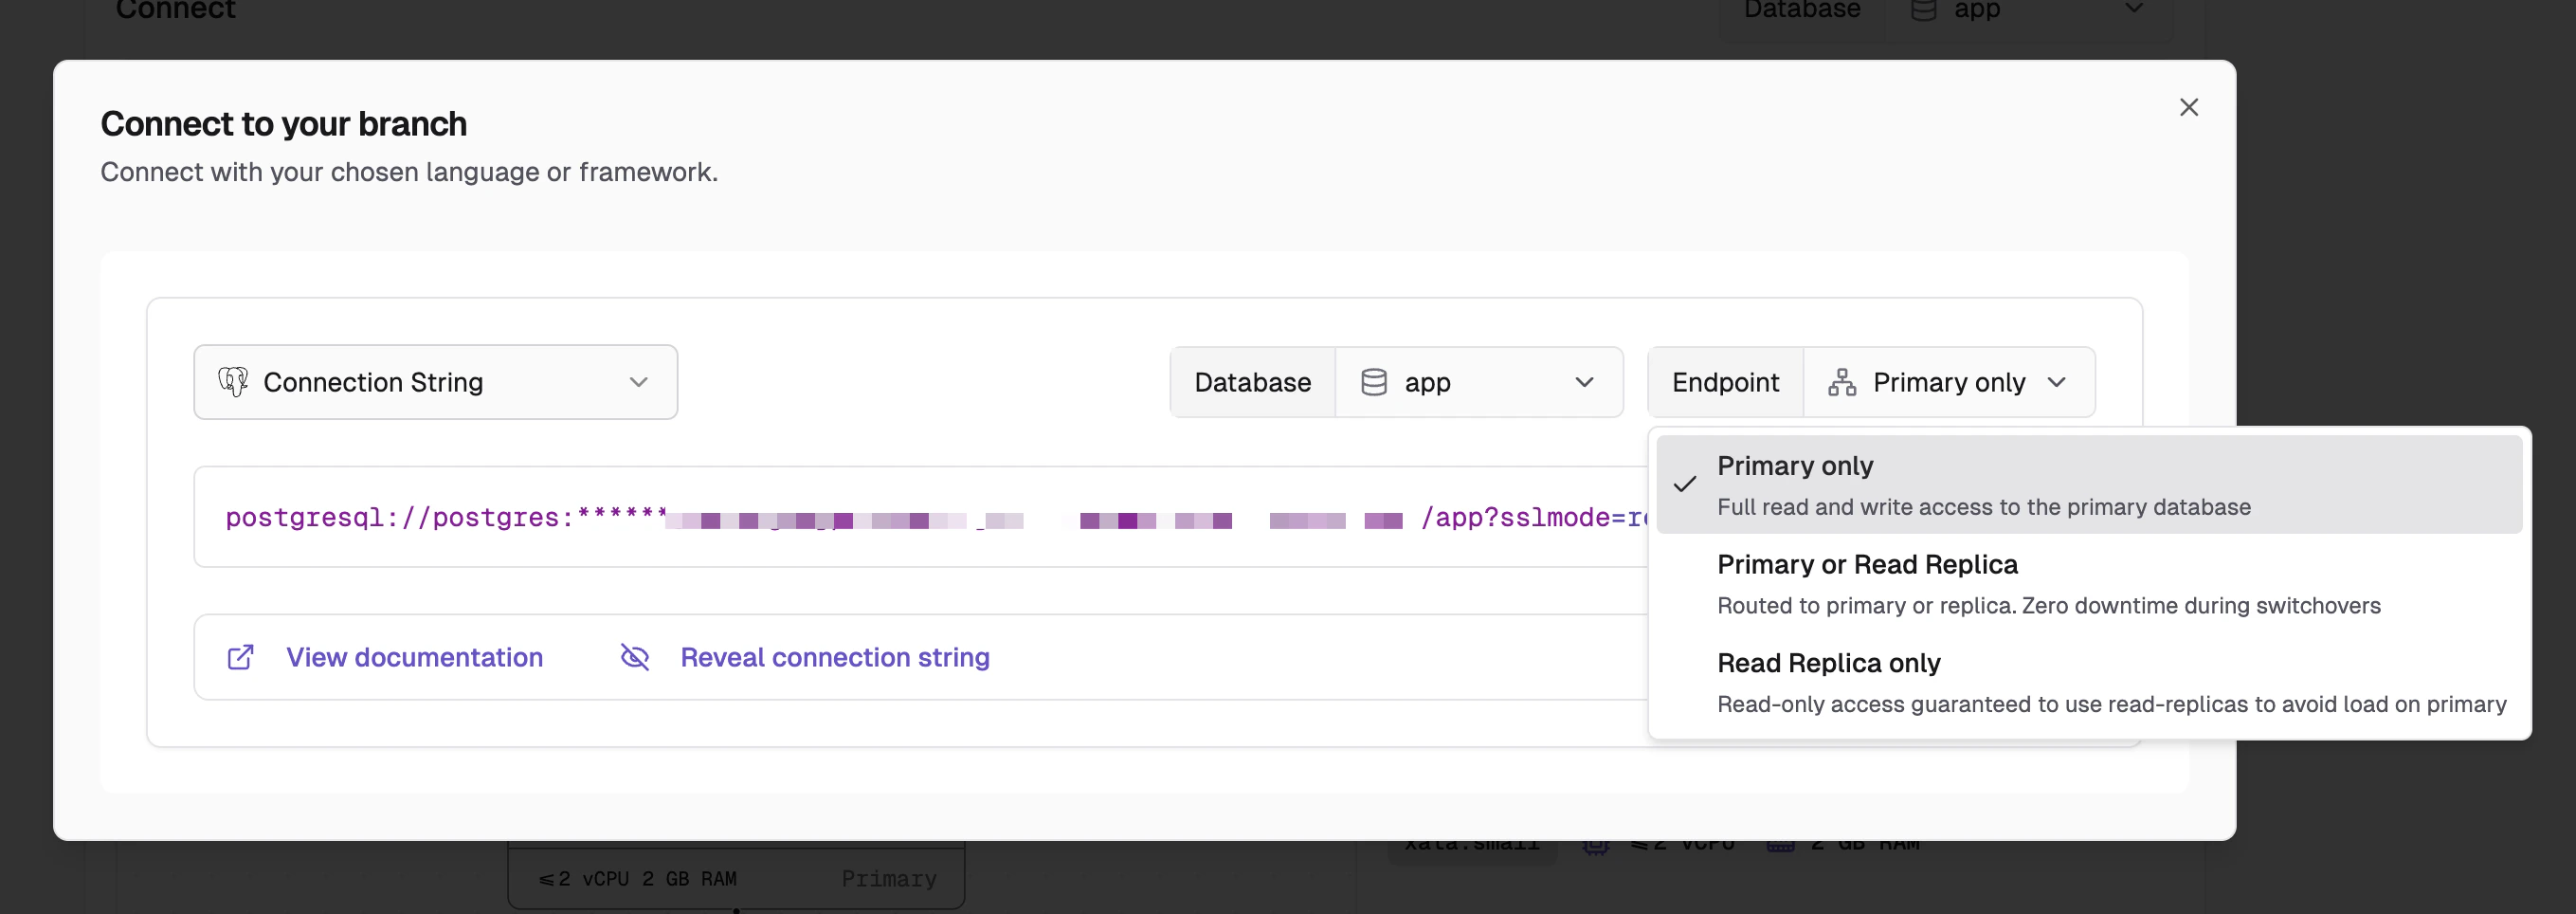Screen dimensions: 2576x914
Task: Click the database icon in the top-right app selector
Action: coord(1921,11)
